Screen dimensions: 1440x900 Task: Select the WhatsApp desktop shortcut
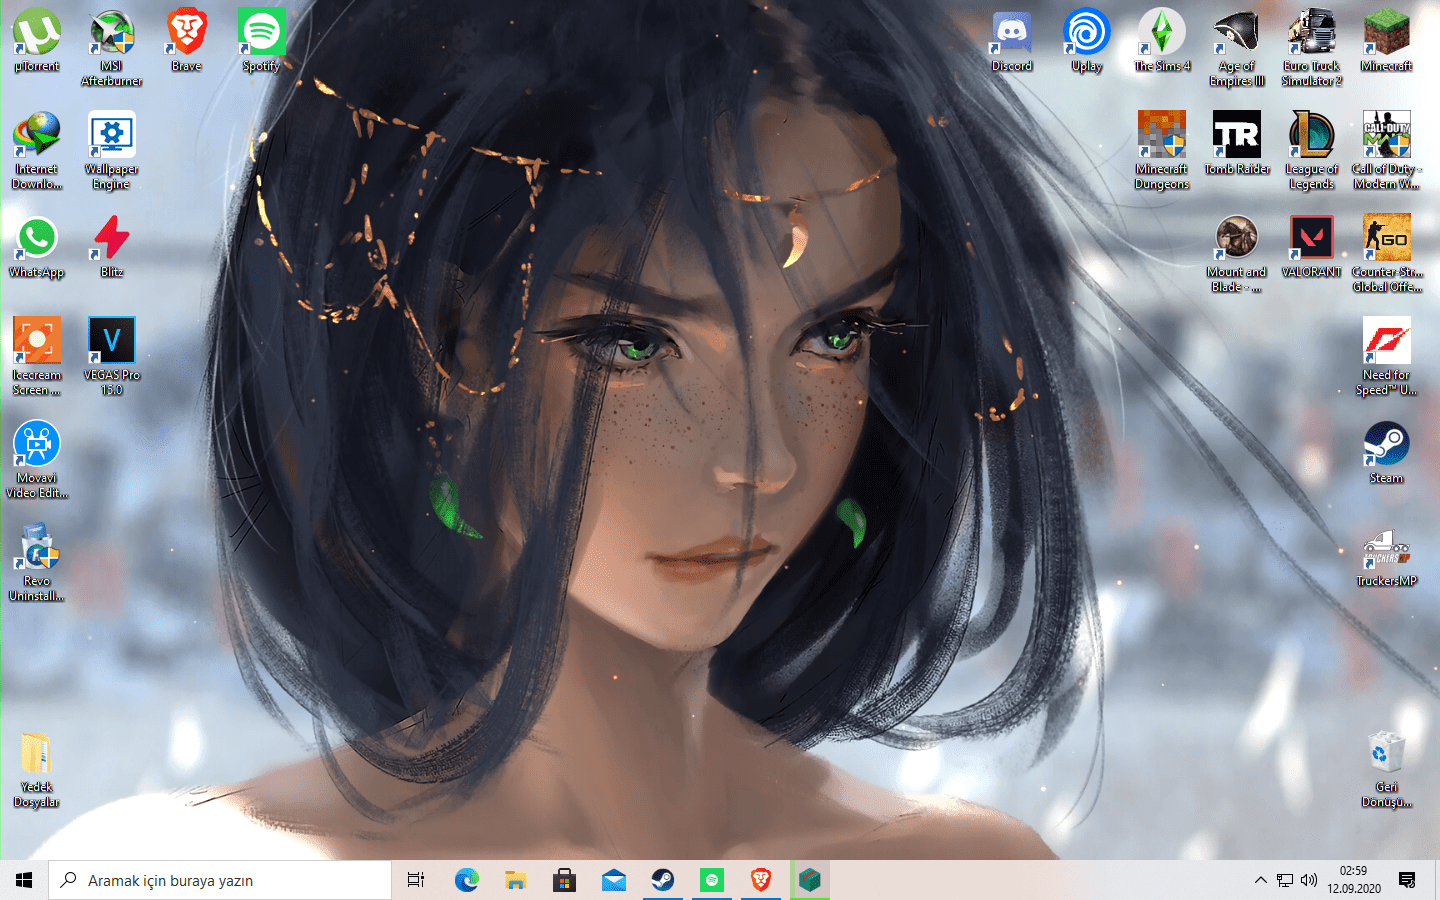pyautogui.click(x=37, y=247)
